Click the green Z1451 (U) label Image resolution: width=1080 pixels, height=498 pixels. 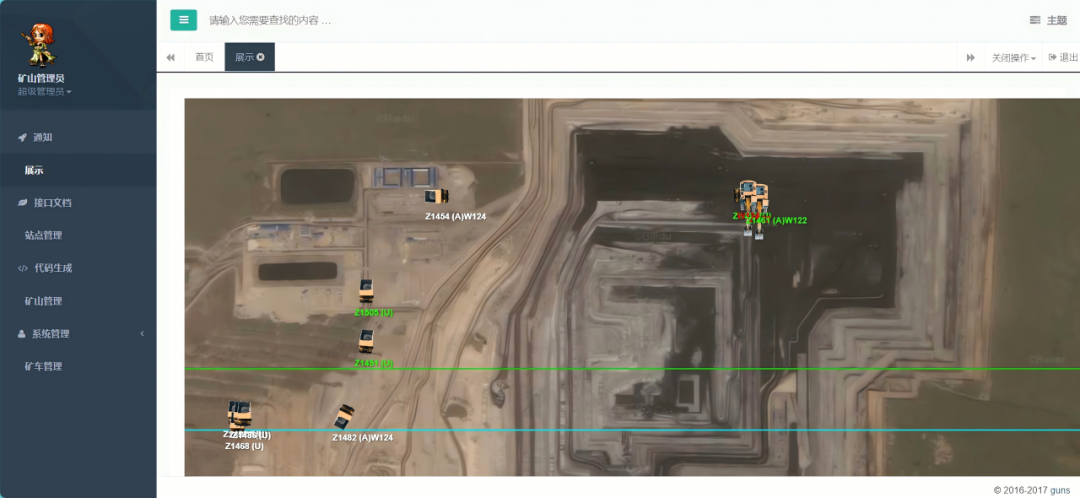374,363
